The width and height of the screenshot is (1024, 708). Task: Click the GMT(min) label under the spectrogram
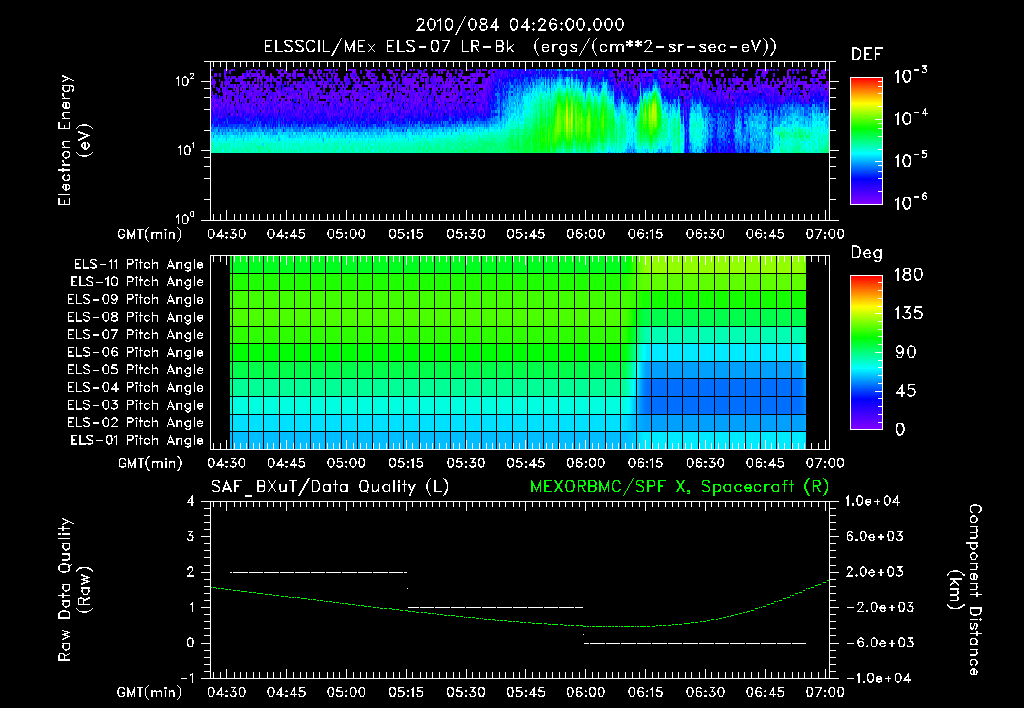coord(150,234)
